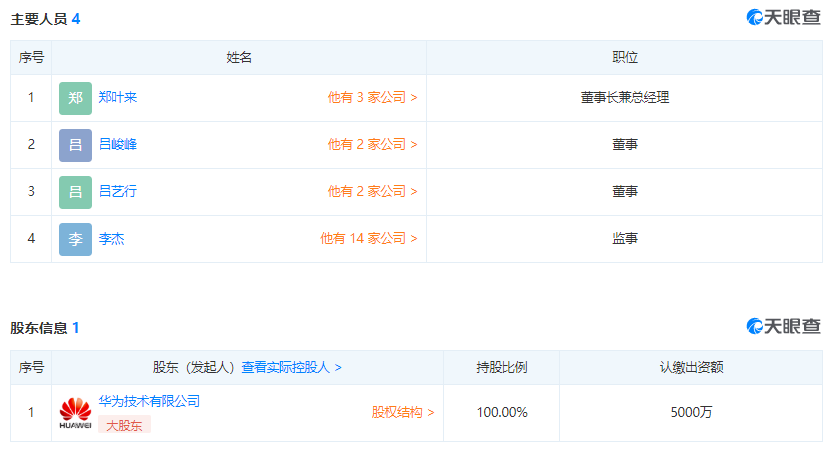
Task: Open 吕峻峰 profile link
Action: point(118,145)
